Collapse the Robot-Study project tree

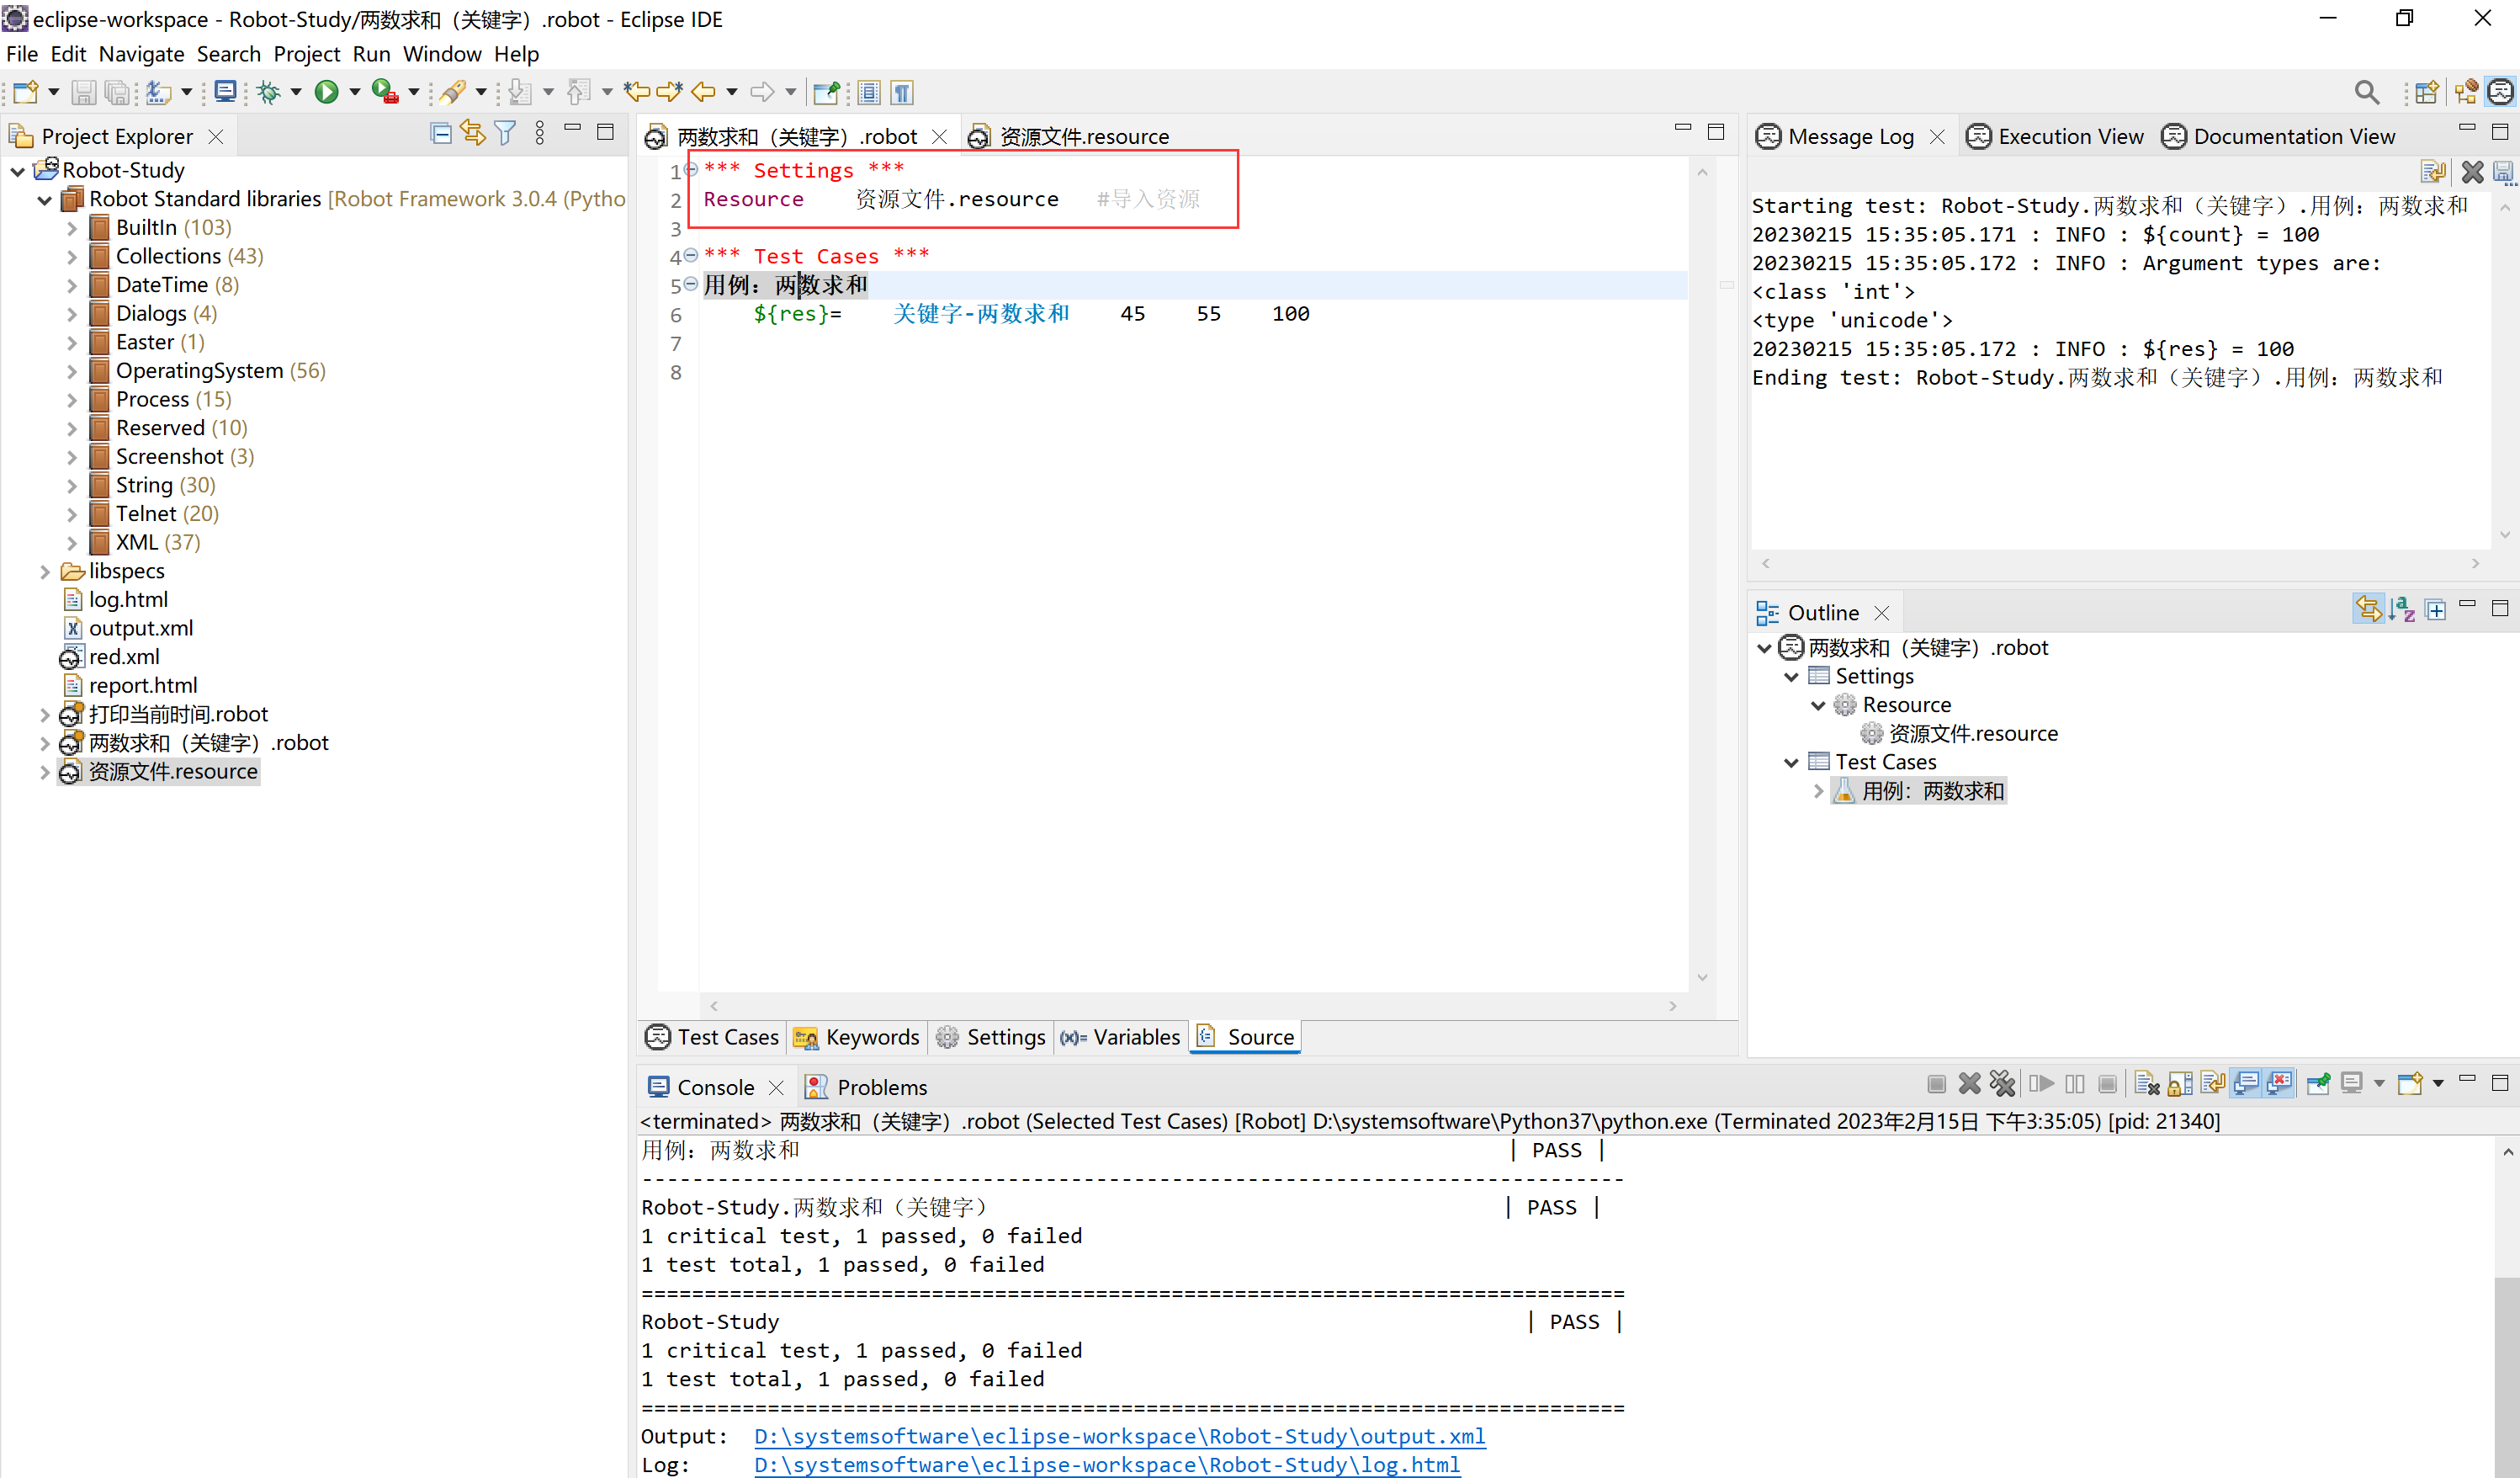click(x=18, y=171)
